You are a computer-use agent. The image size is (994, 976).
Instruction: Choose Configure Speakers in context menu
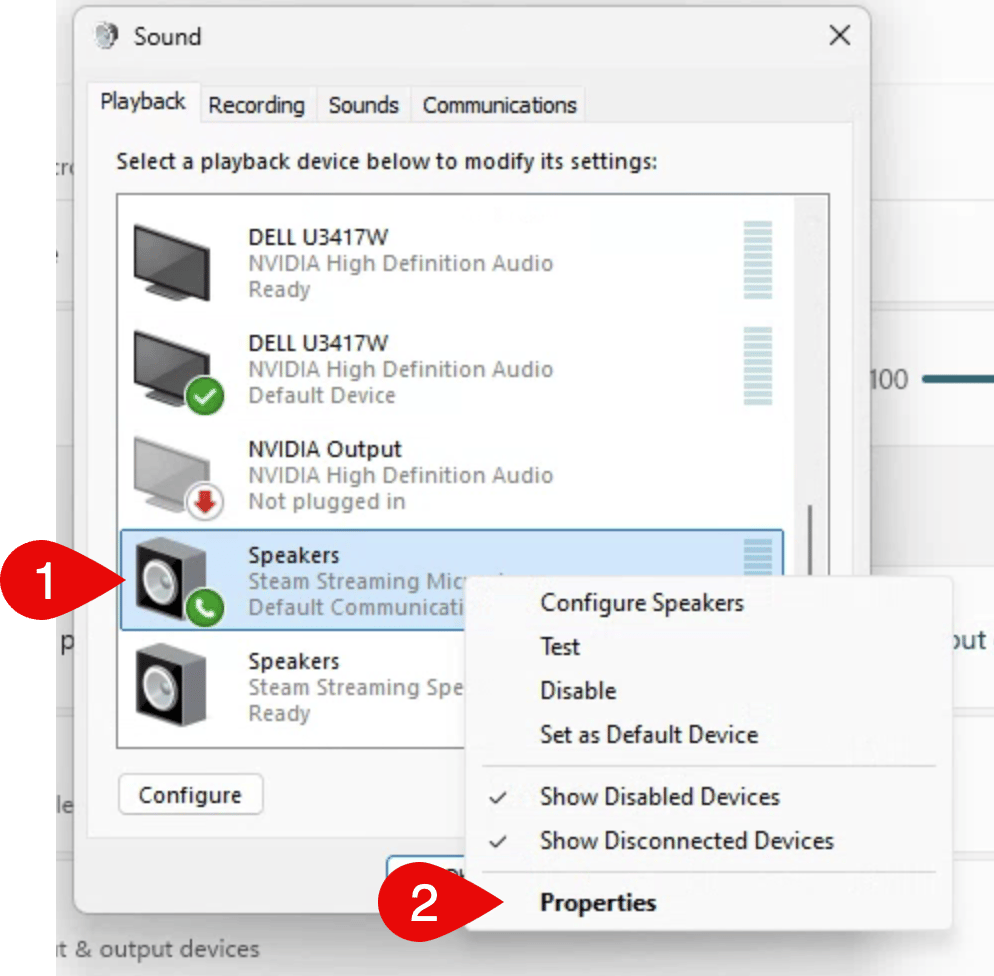(x=642, y=603)
